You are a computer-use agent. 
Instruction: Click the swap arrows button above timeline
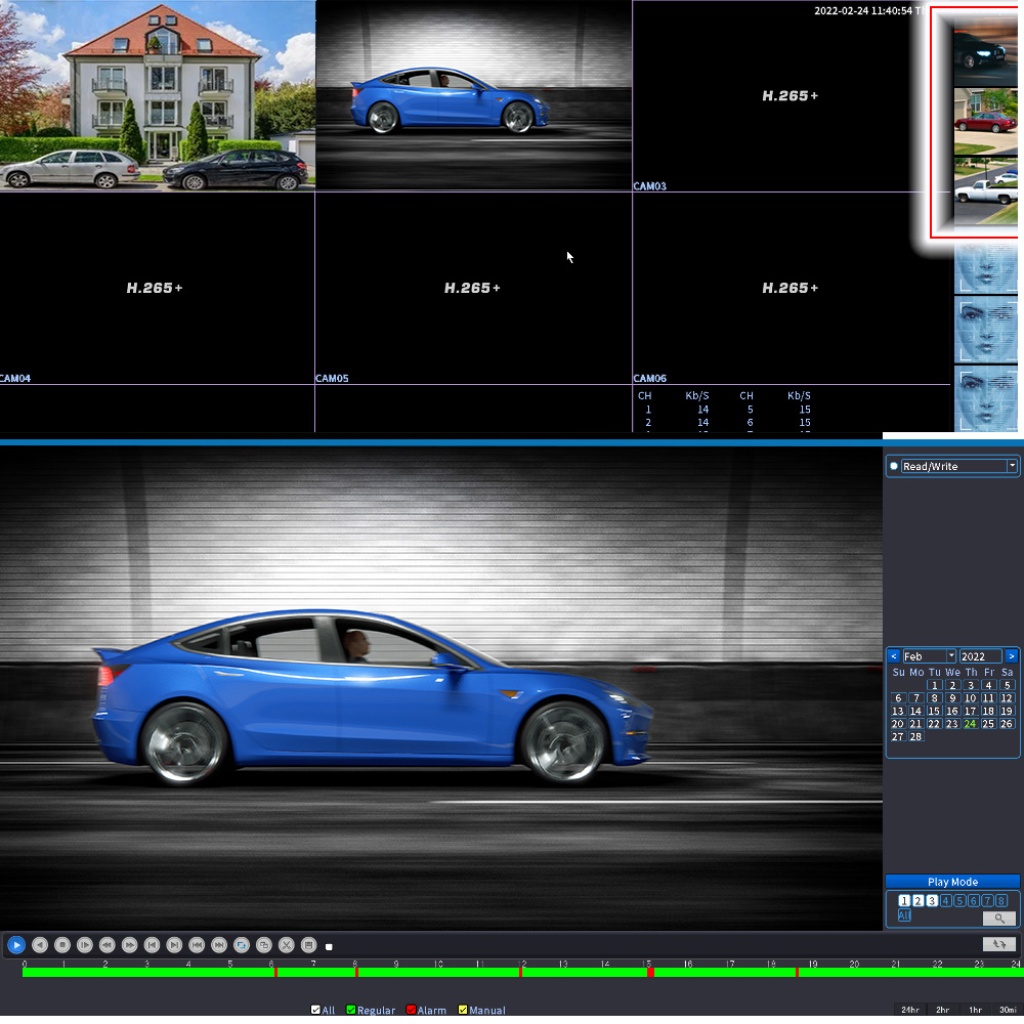tap(998, 944)
